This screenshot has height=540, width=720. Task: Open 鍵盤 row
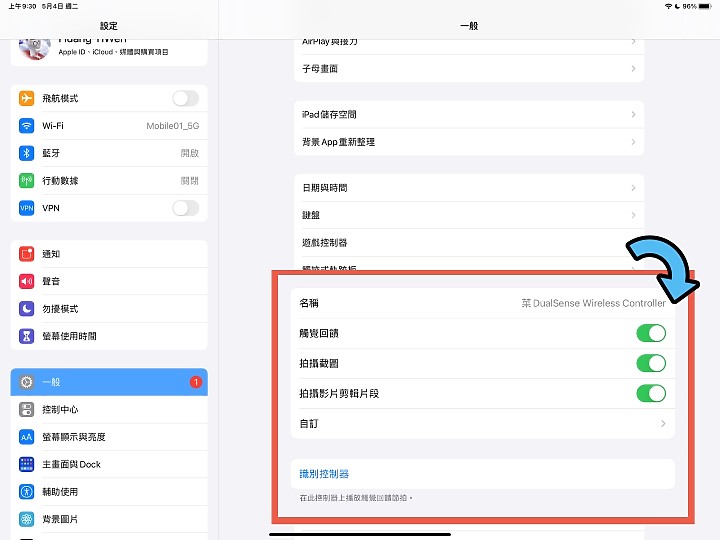[469, 215]
